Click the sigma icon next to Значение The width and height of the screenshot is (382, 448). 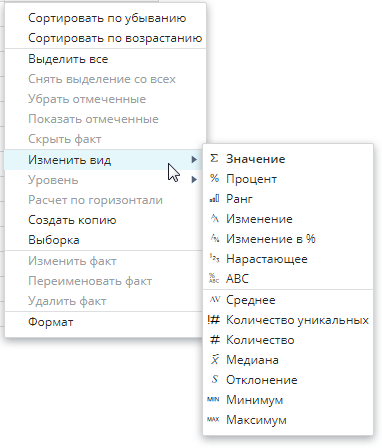pos(214,158)
